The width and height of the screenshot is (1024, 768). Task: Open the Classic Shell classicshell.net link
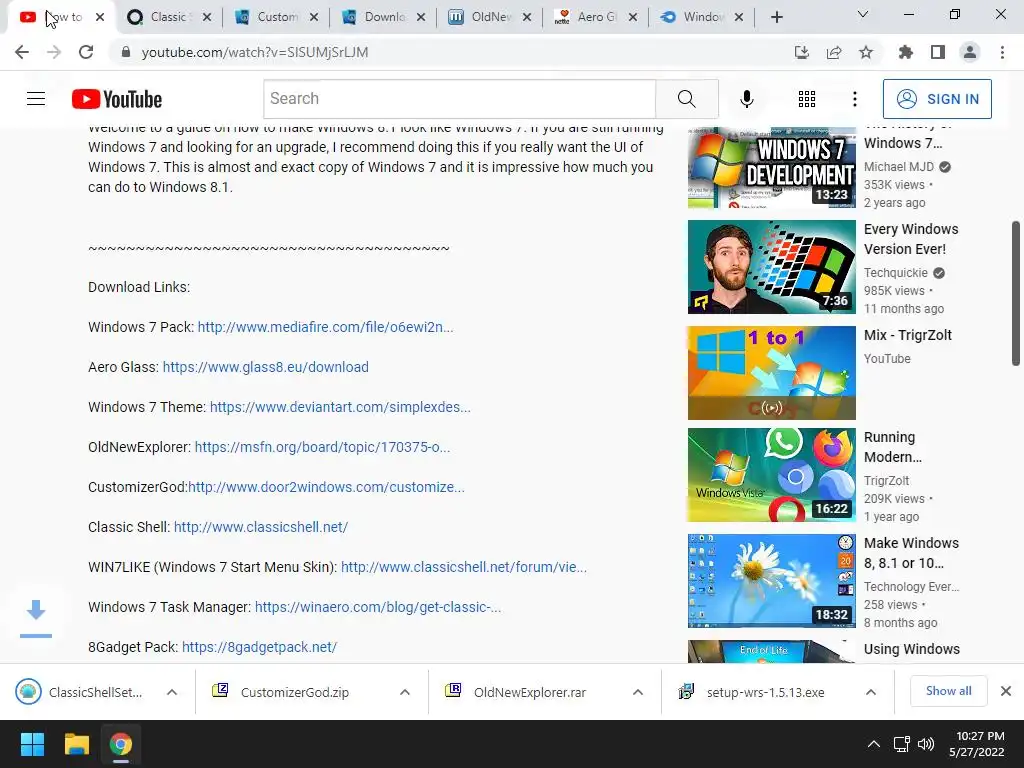tap(261, 527)
